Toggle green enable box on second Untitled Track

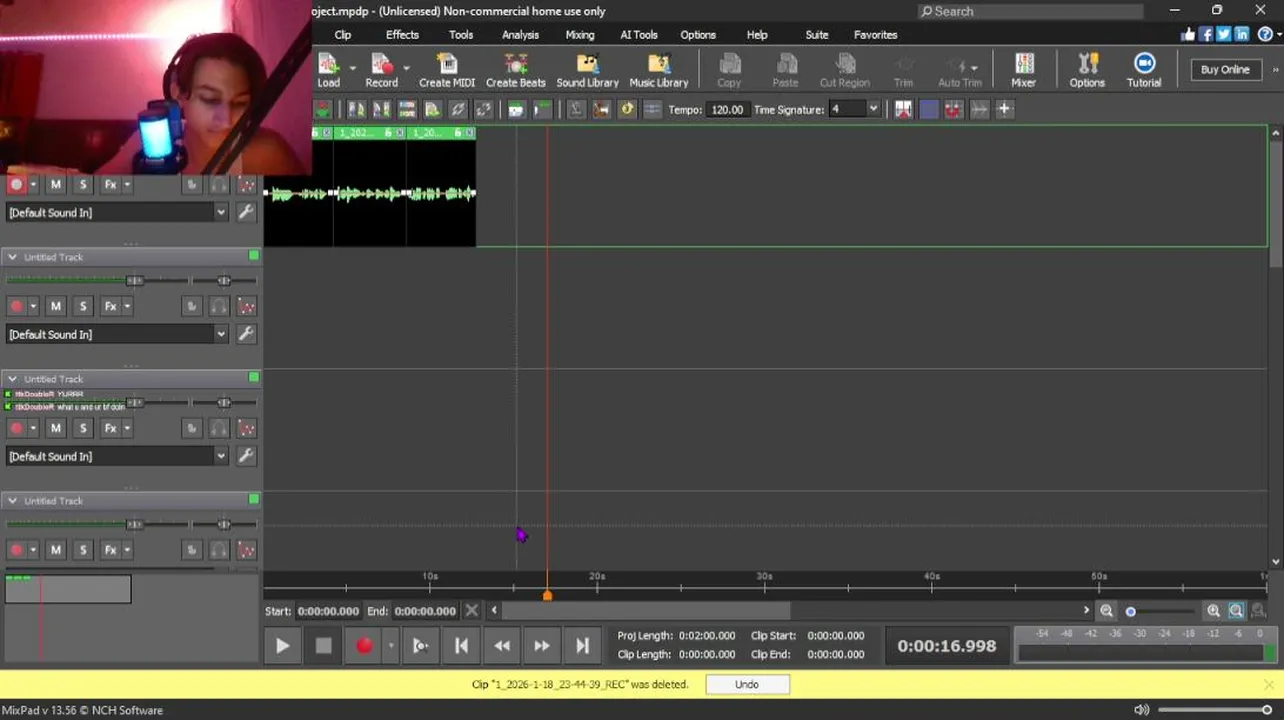pyautogui.click(x=254, y=256)
